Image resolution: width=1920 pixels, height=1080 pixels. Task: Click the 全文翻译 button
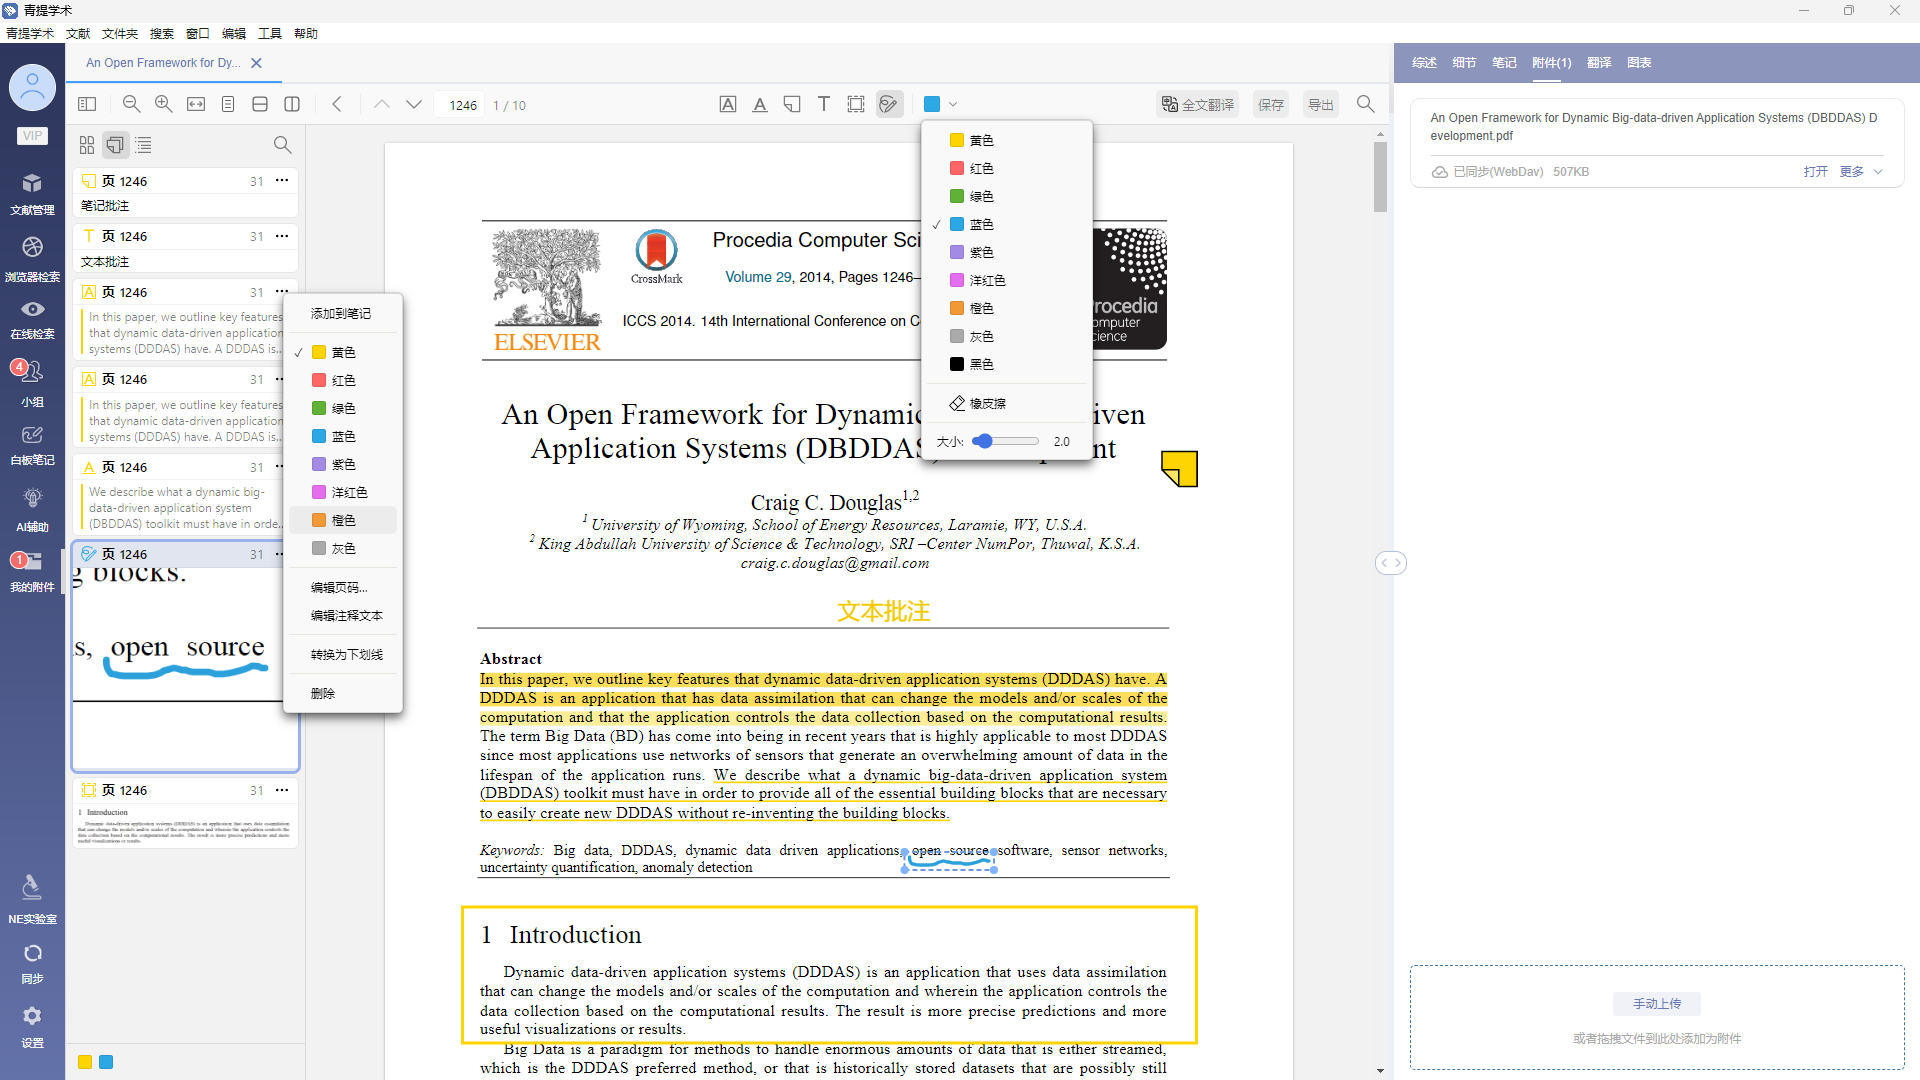[x=1198, y=104]
